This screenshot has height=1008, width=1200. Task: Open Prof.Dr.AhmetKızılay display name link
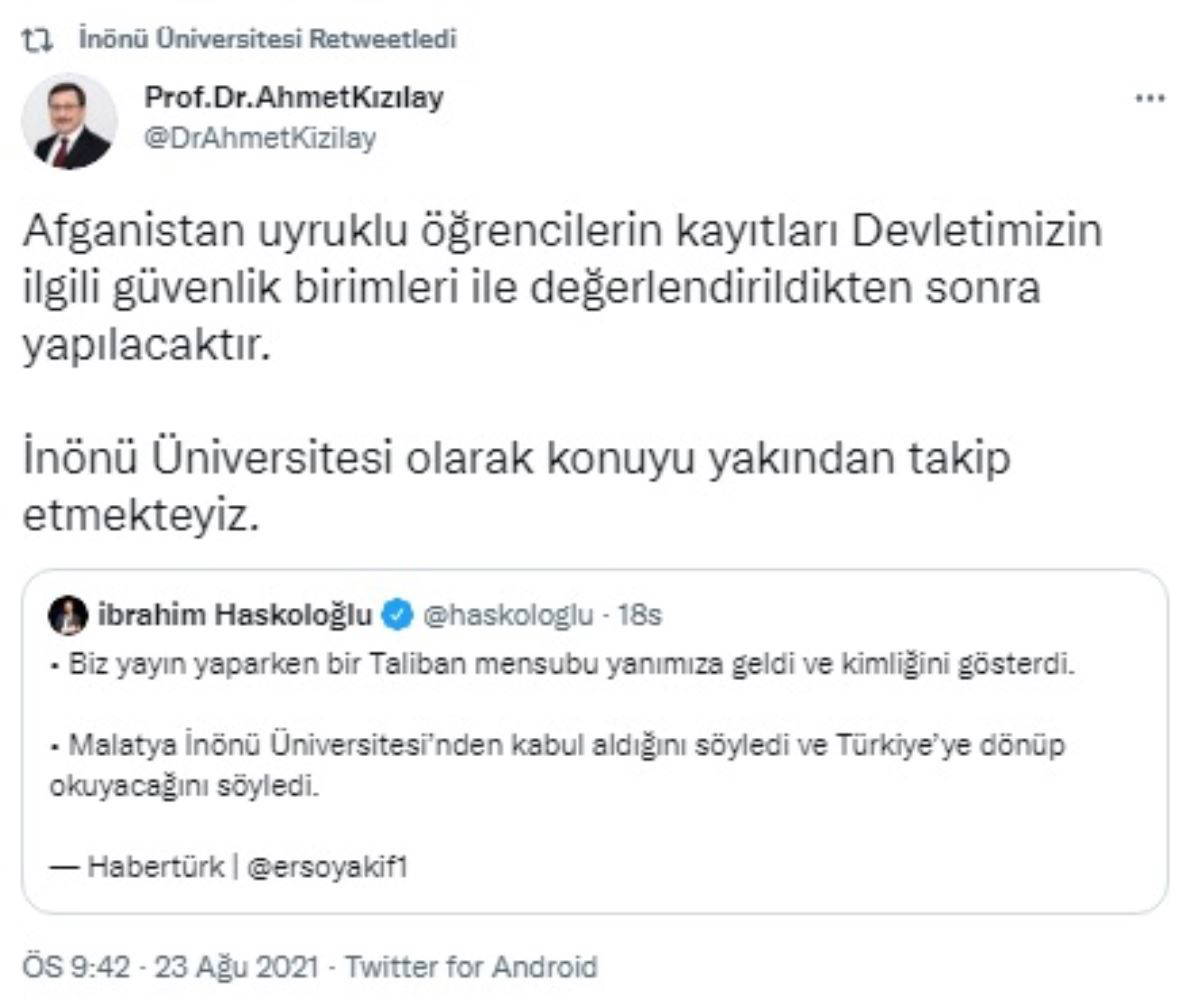coord(294,98)
